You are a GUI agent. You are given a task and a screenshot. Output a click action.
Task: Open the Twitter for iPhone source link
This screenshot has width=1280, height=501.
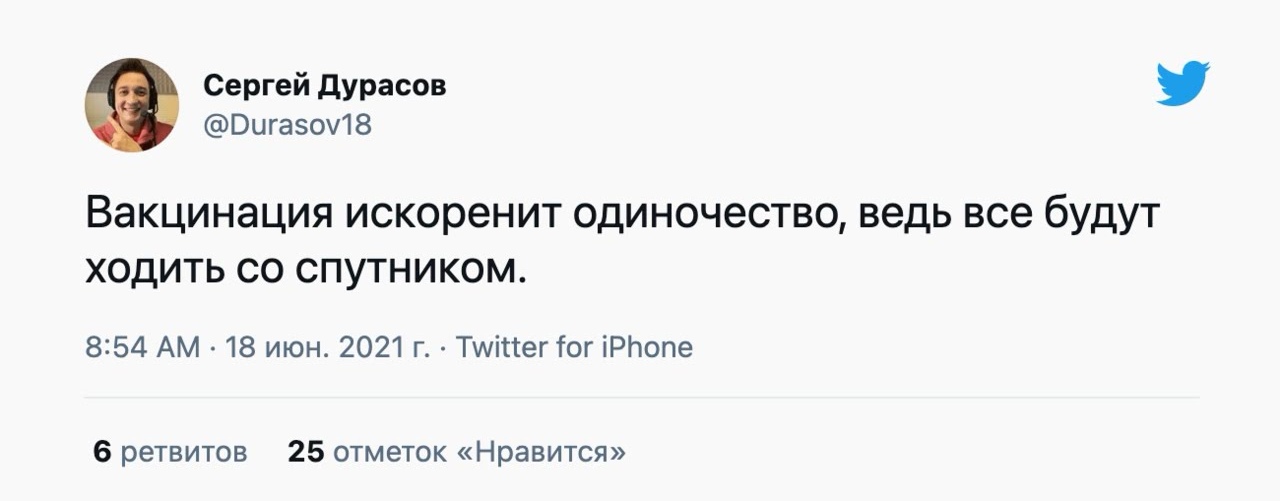coord(574,348)
